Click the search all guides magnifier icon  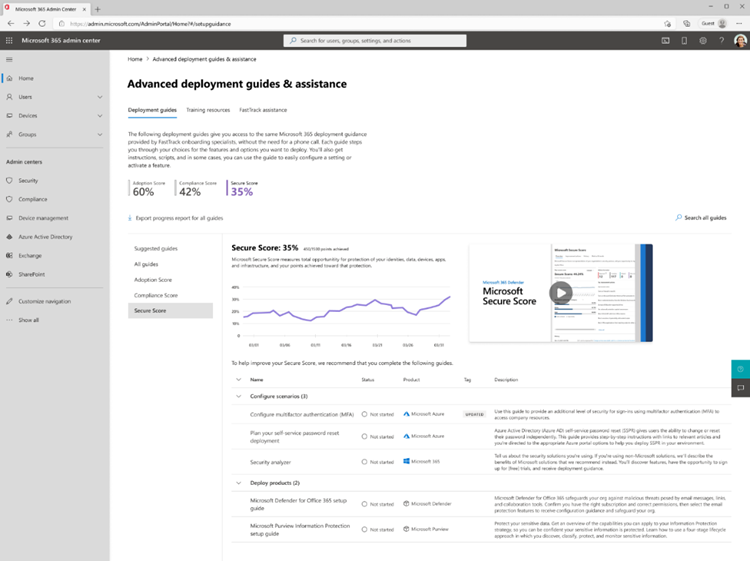[678, 218]
